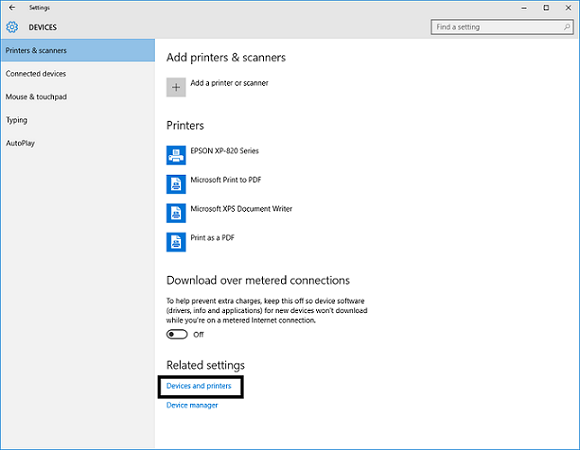Select the EPSON XP-820 Series printer icon

(x=176, y=155)
